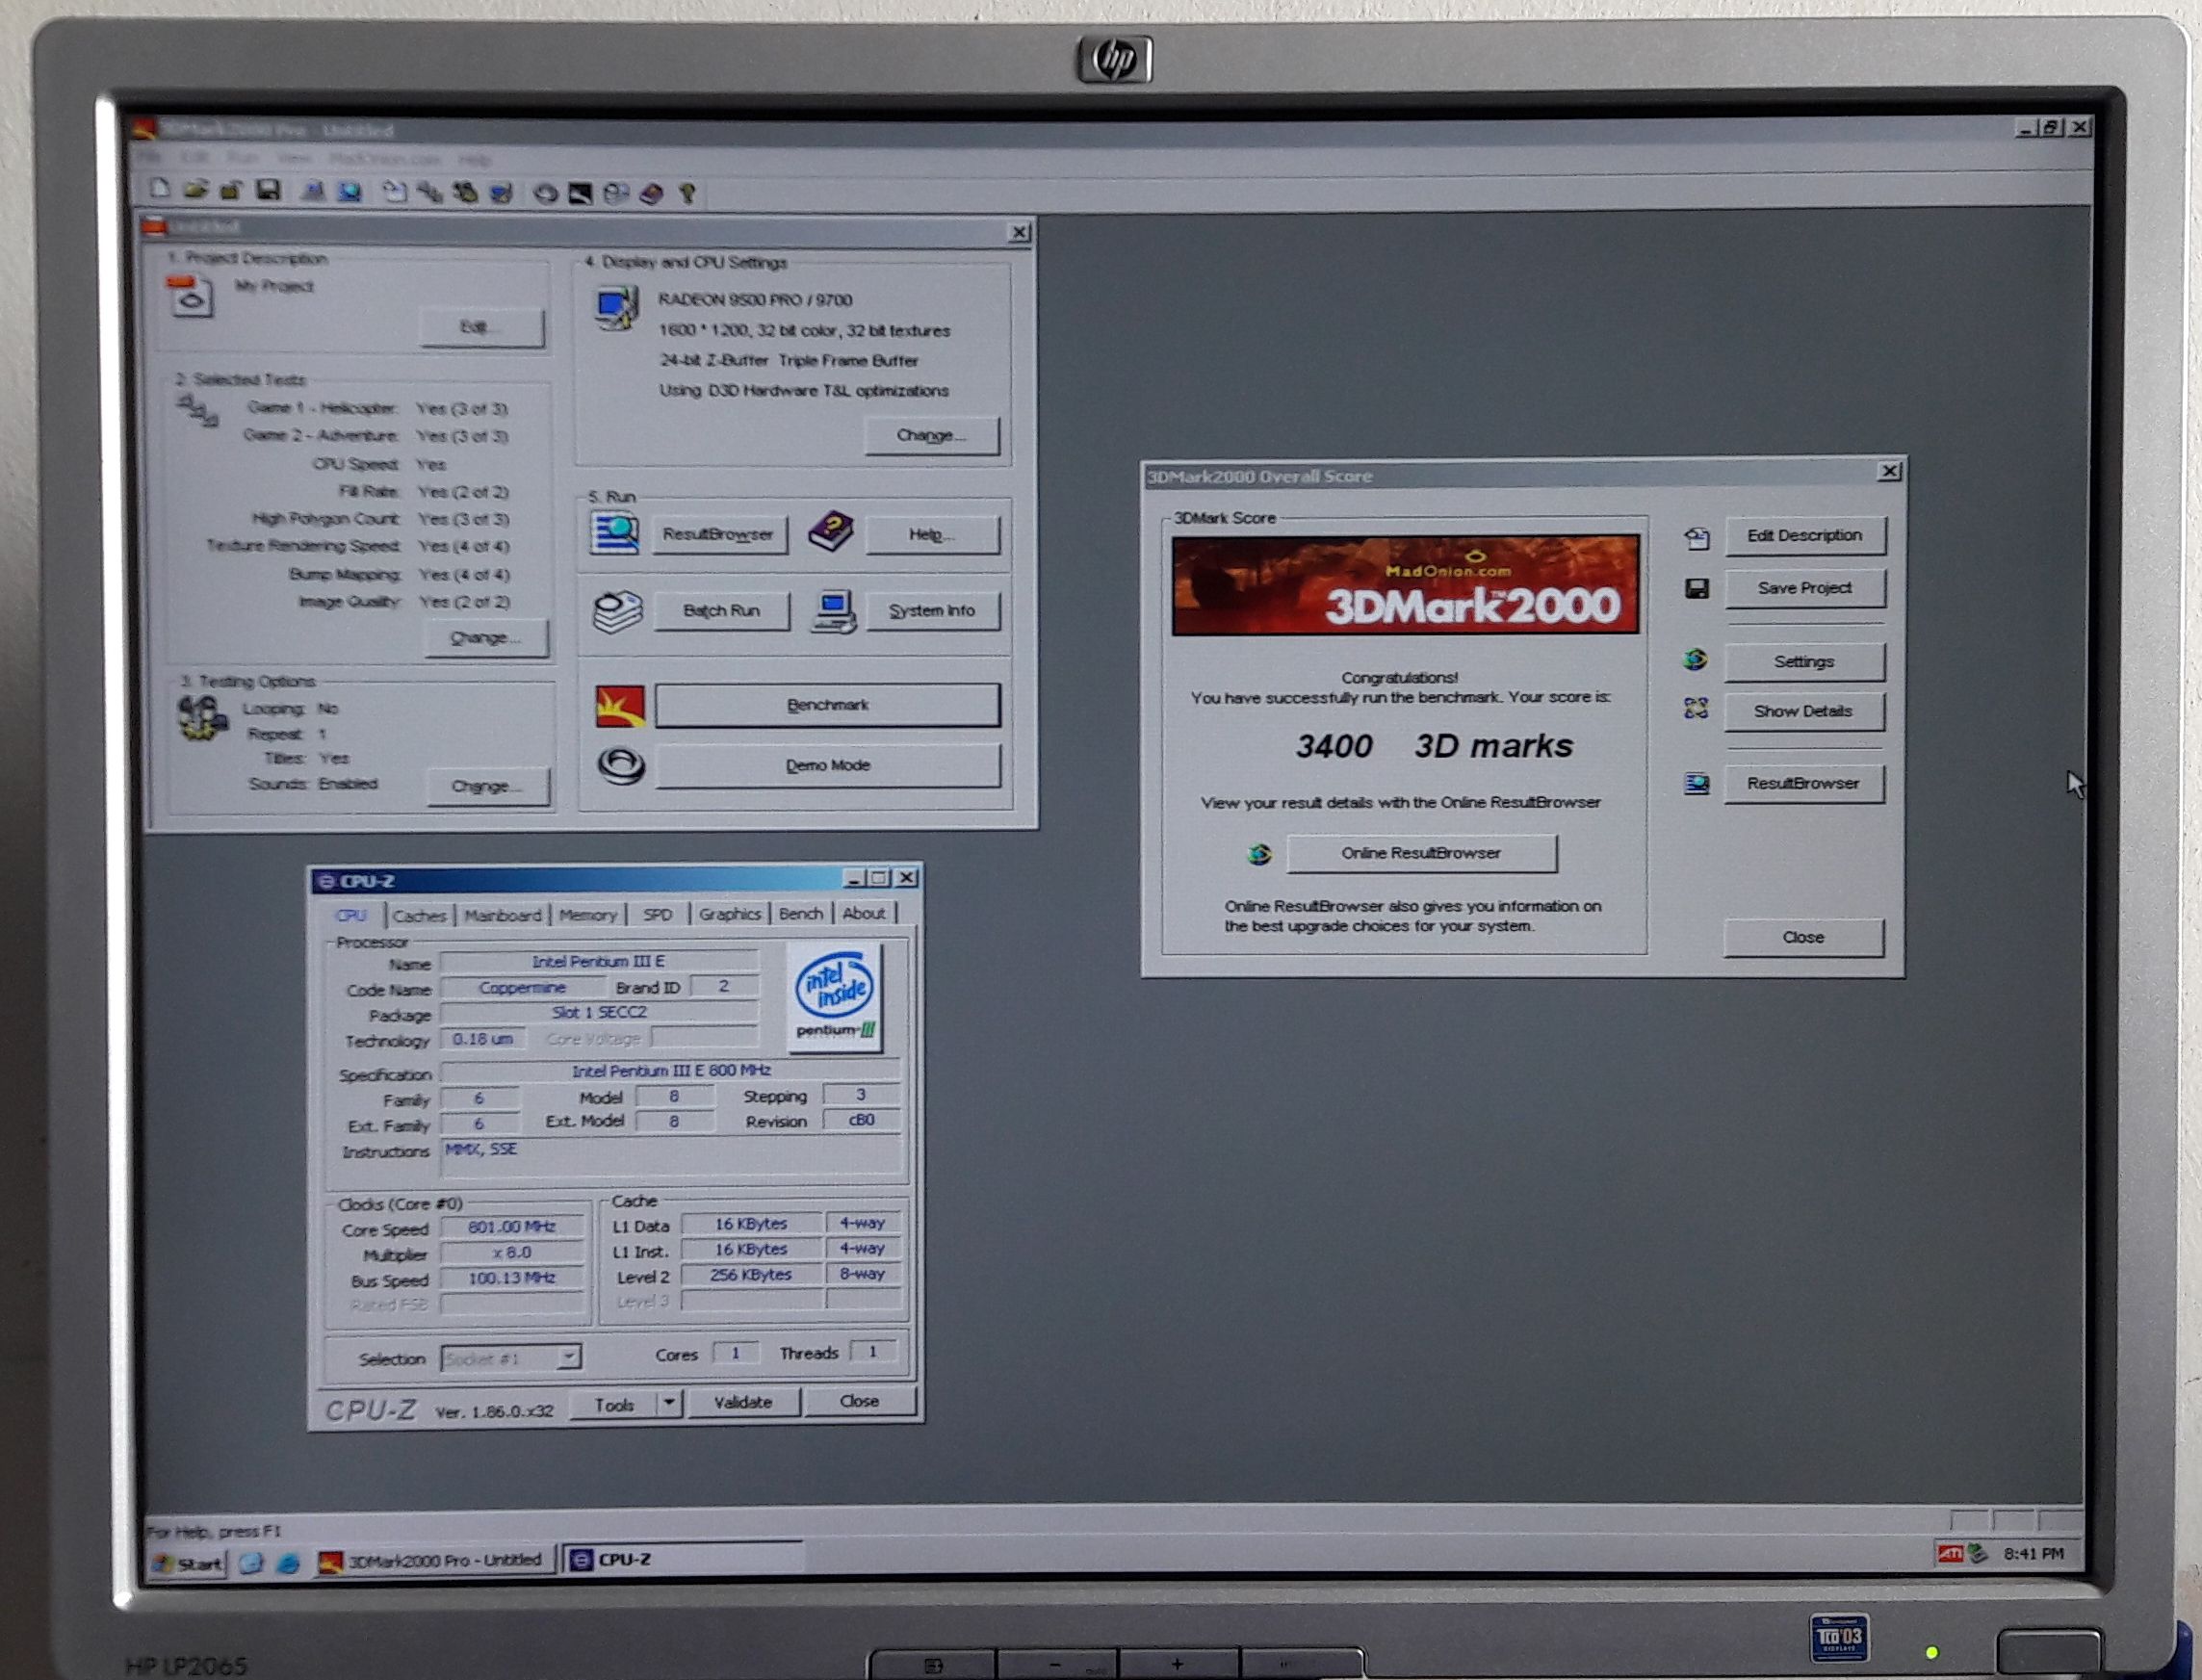The height and width of the screenshot is (1680, 2202).
Task: Click Settings button in score dialog
Action: pyautogui.click(x=1804, y=662)
